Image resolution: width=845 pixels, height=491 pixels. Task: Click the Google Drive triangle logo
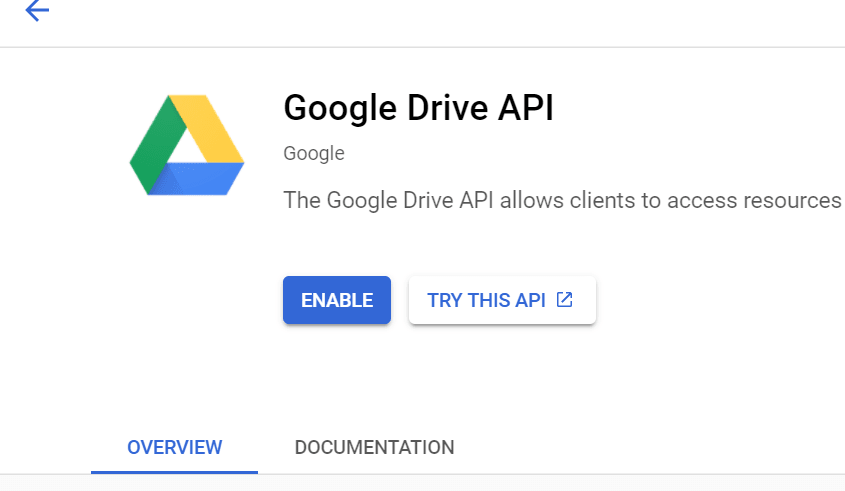pos(187,145)
